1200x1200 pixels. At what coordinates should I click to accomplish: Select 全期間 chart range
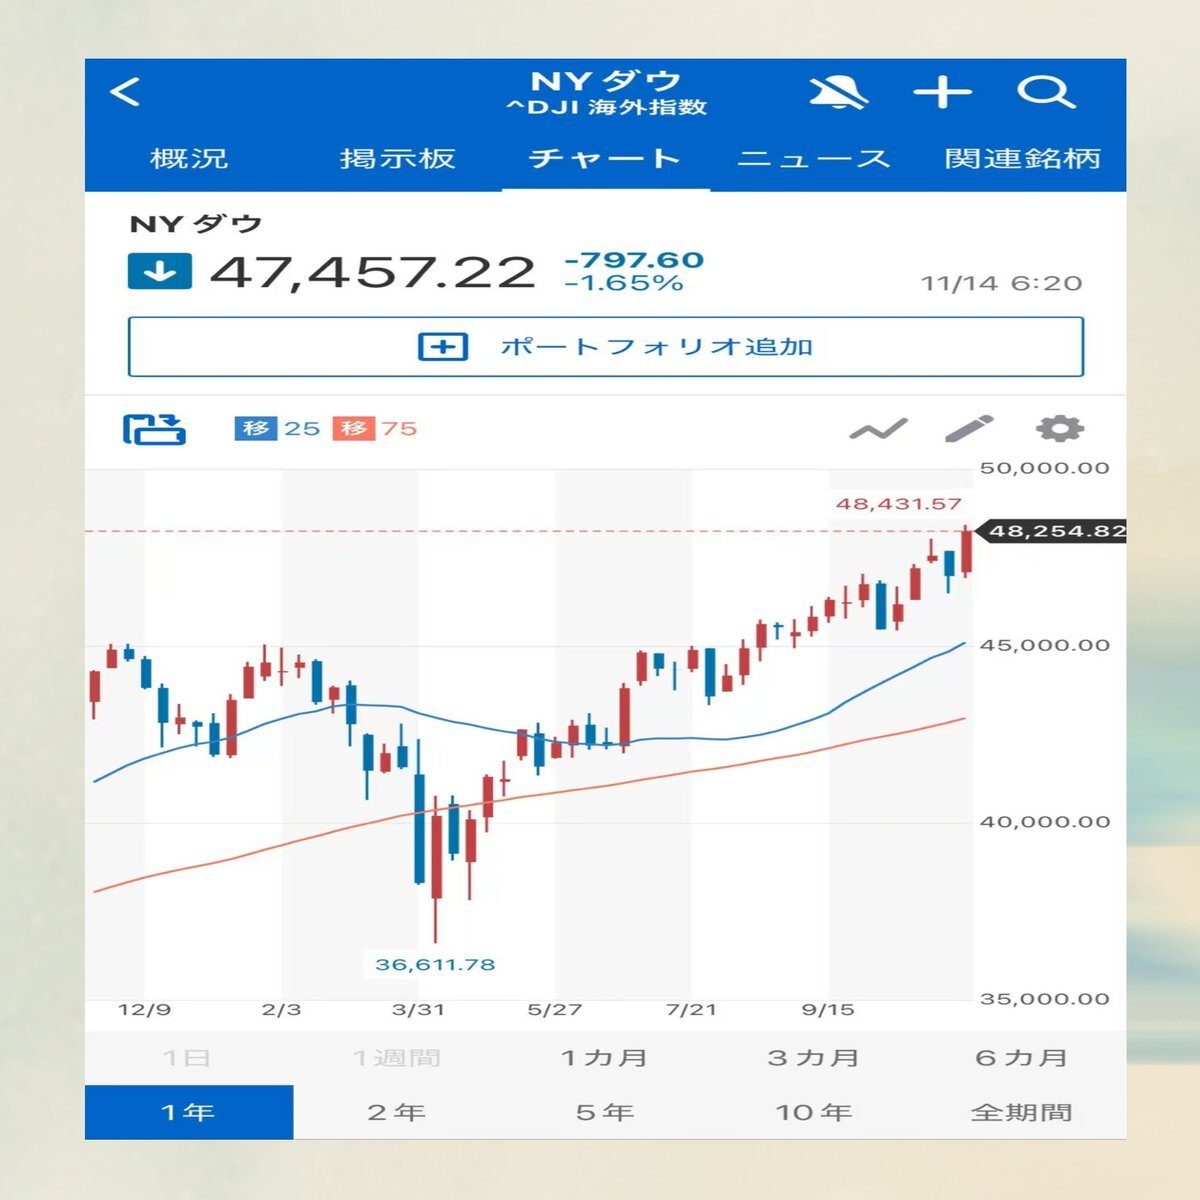tap(1021, 1112)
